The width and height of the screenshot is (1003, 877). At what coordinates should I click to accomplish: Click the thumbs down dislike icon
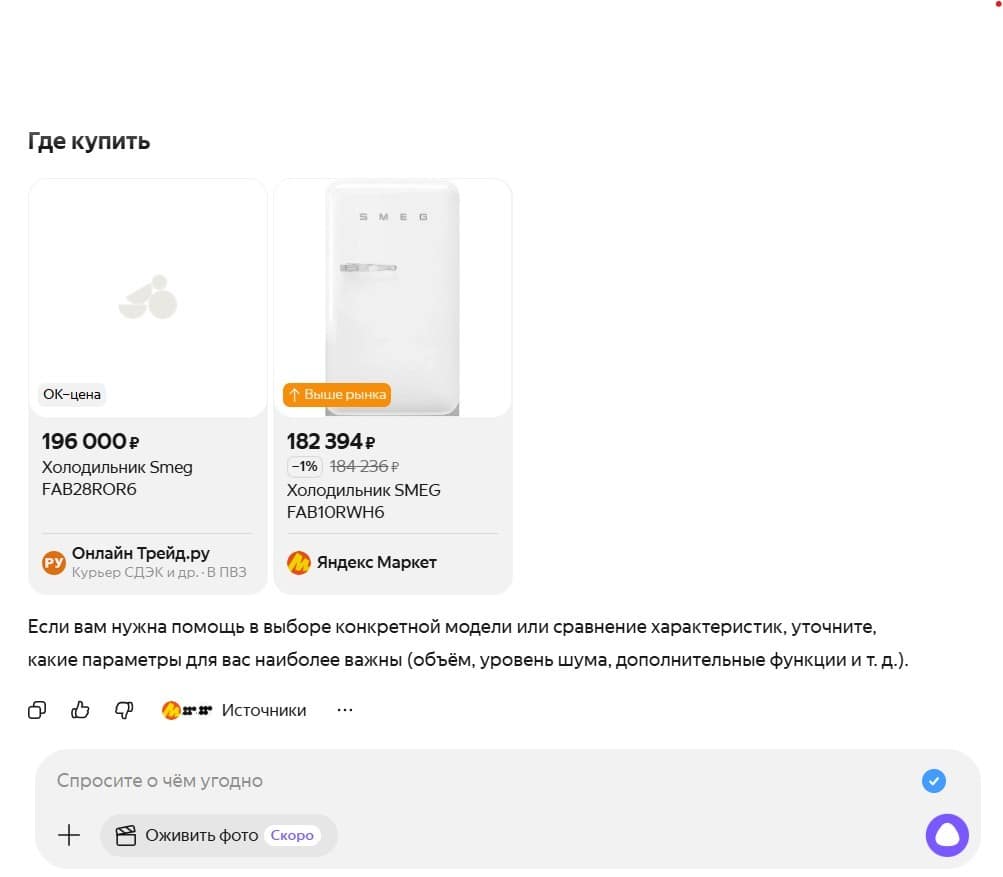124,710
